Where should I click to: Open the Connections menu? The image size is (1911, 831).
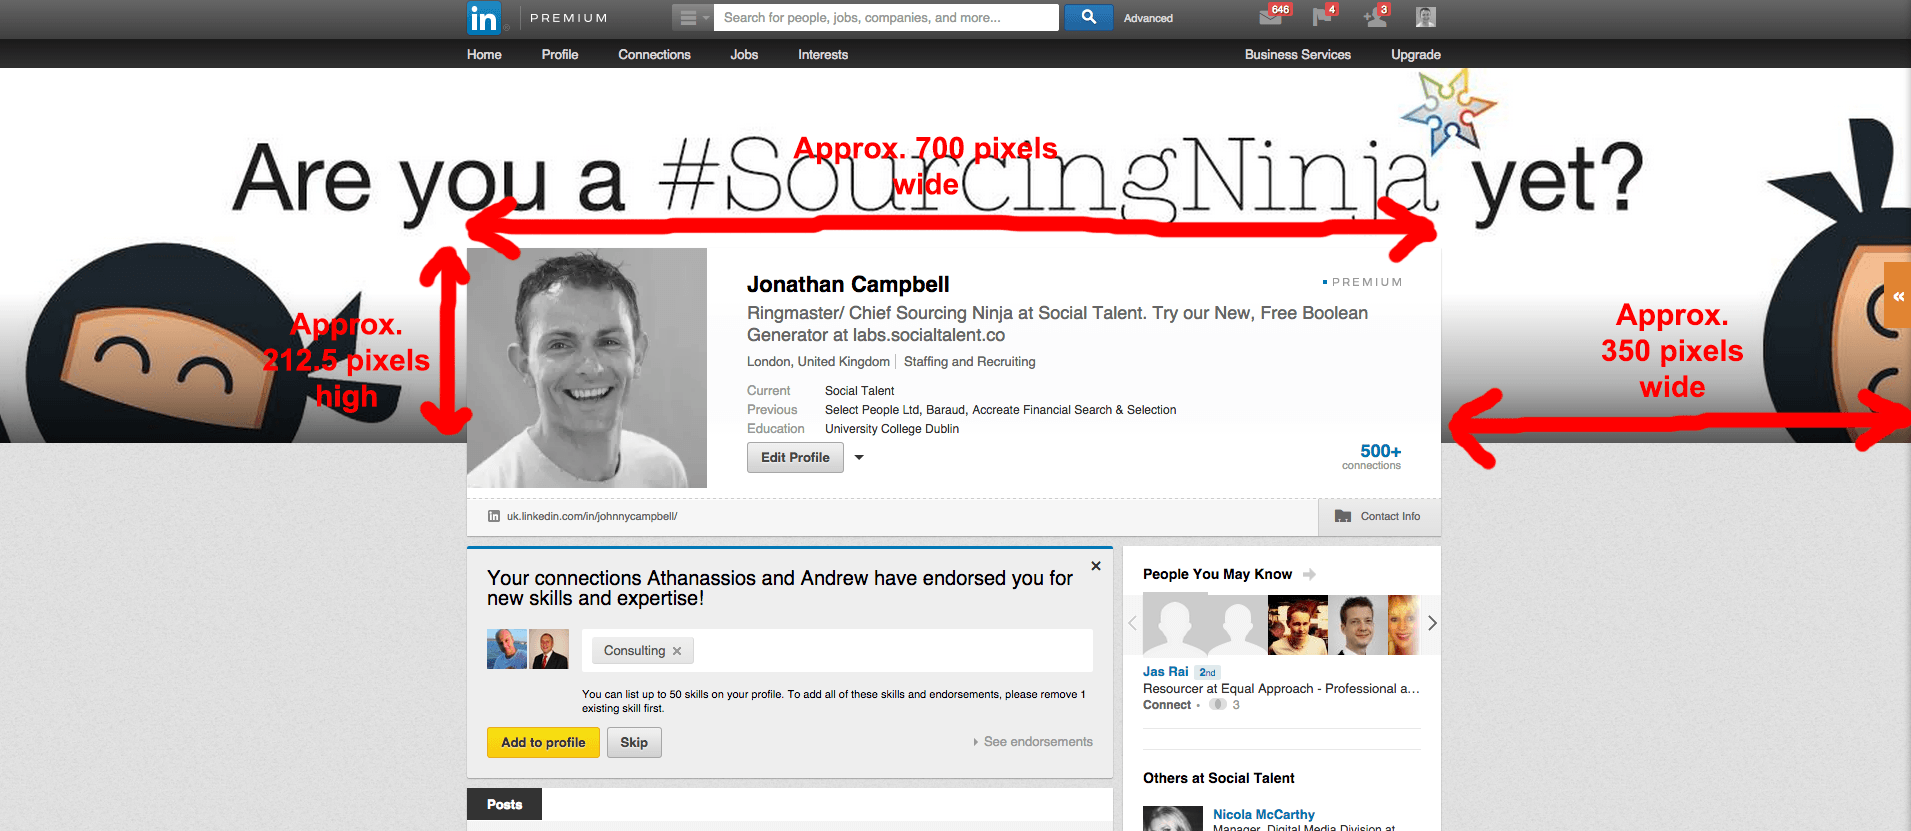point(654,54)
